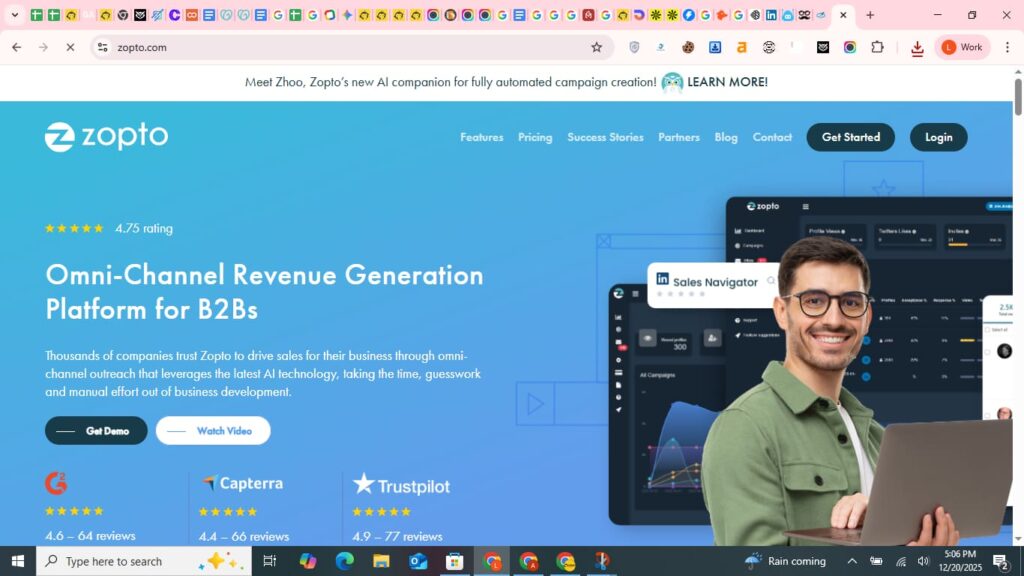This screenshot has width=1024, height=576.
Task: Click the G2 reviews logo
Action: pos(56,484)
